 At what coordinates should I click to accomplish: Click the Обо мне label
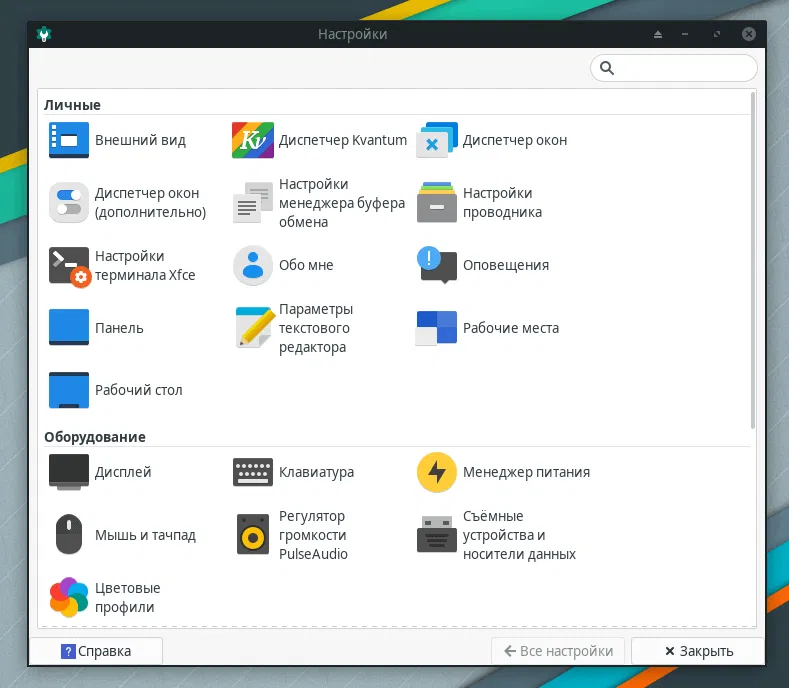pyautogui.click(x=306, y=265)
